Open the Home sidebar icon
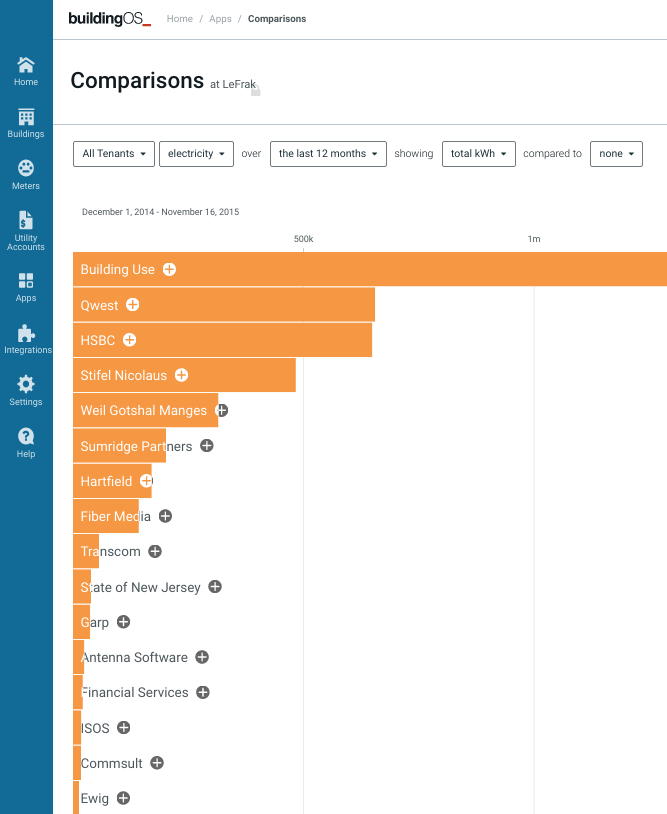 click(26, 71)
